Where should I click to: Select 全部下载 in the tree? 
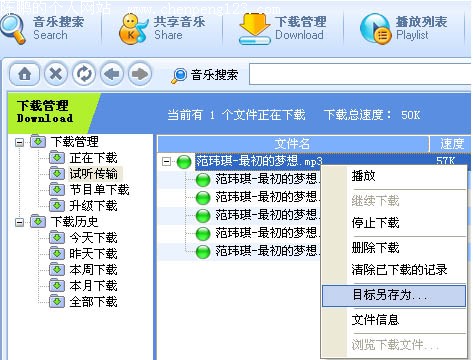(x=94, y=302)
